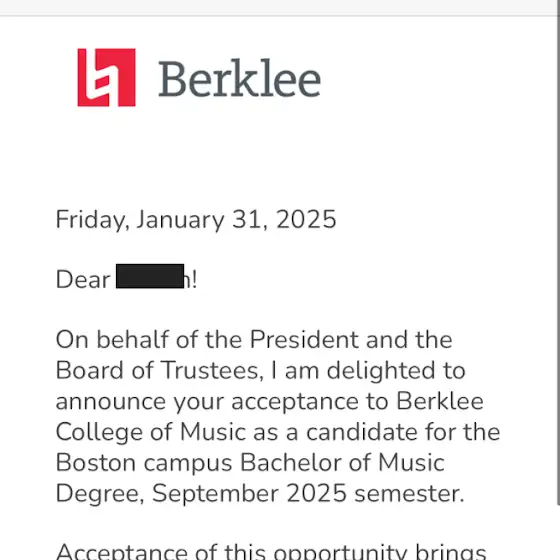Image resolution: width=560 pixels, height=560 pixels.
Task: Click the phrase Bachelor of Music
Action: click(x=342, y=462)
